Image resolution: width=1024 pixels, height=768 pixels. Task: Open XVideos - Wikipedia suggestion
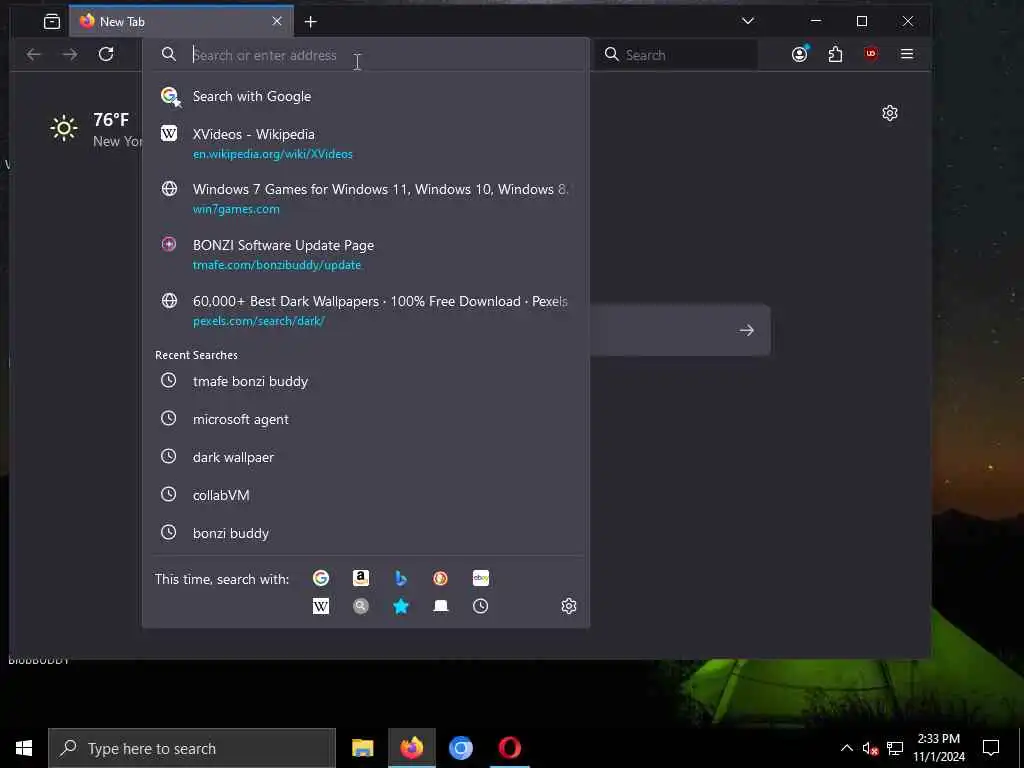pos(366,143)
